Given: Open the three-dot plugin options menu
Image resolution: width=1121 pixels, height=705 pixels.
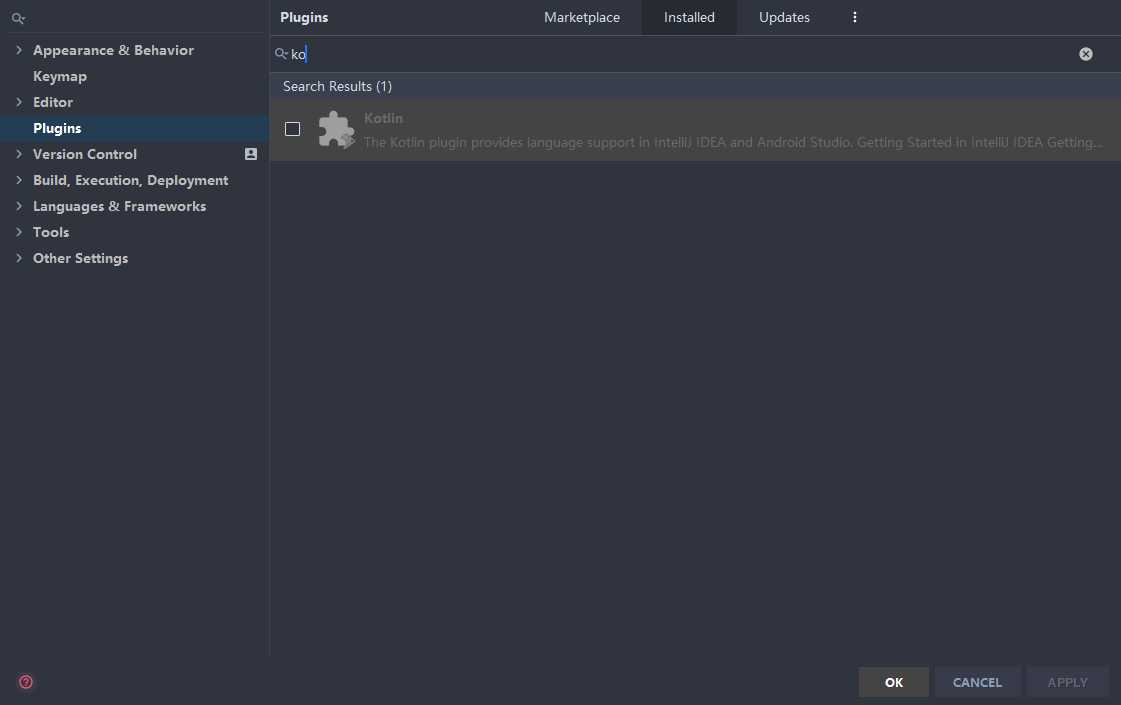Looking at the screenshot, I should coord(855,17).
